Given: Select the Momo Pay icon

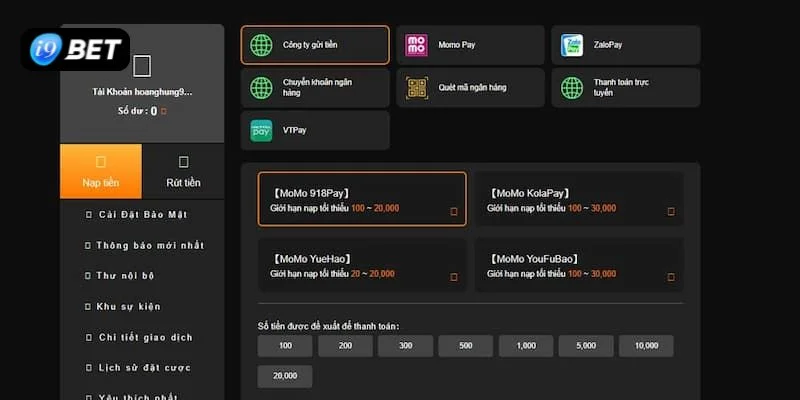Looking at the screenshot, I should click(416, 45).
